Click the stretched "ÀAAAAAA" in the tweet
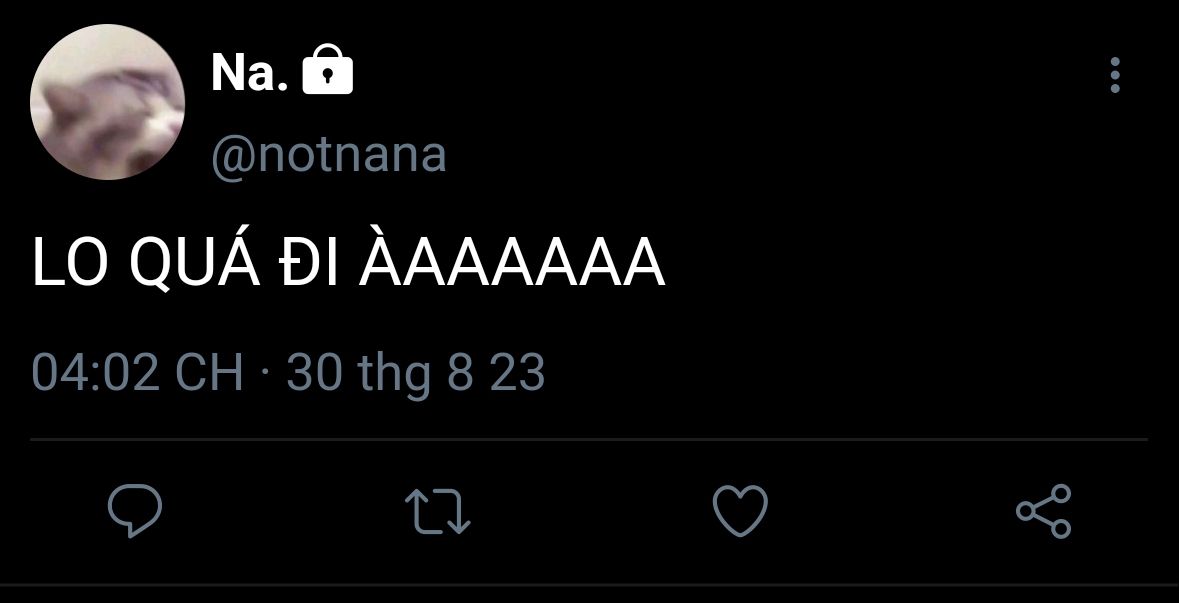Image resolution: width=1179 pixels, height=603 pixels. 511,266
